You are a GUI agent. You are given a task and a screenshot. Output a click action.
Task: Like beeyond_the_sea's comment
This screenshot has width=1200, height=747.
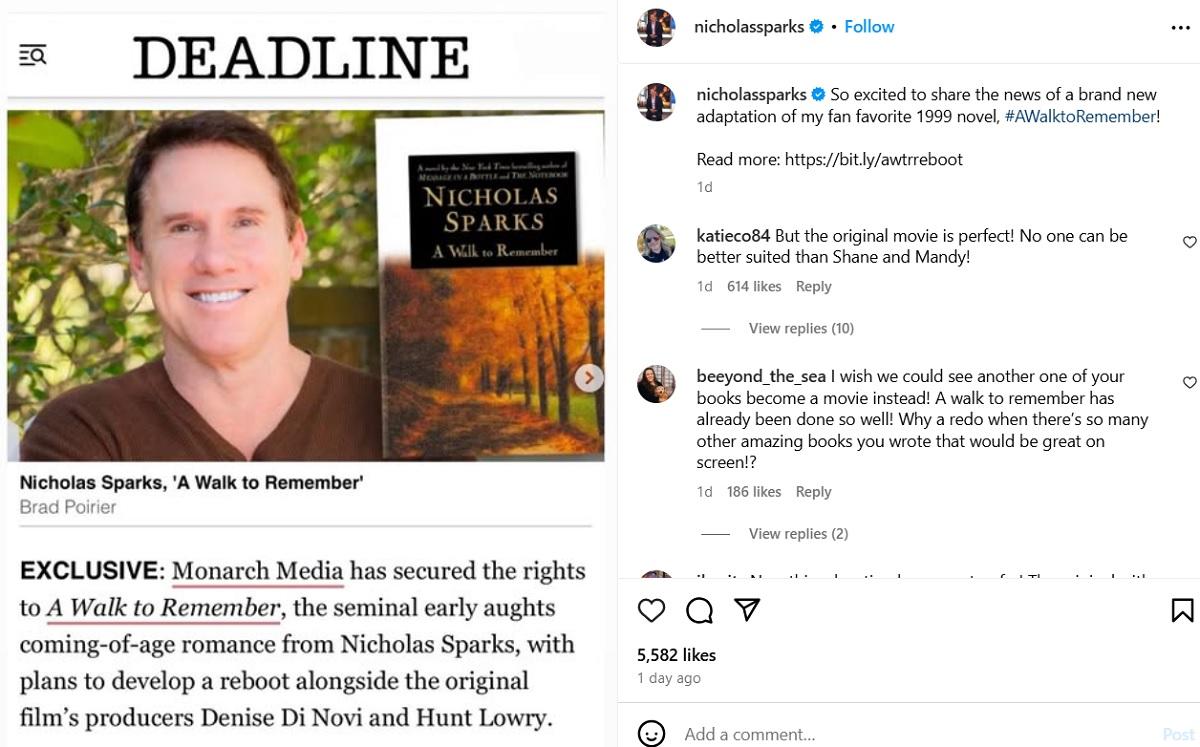click(1189, 382)
